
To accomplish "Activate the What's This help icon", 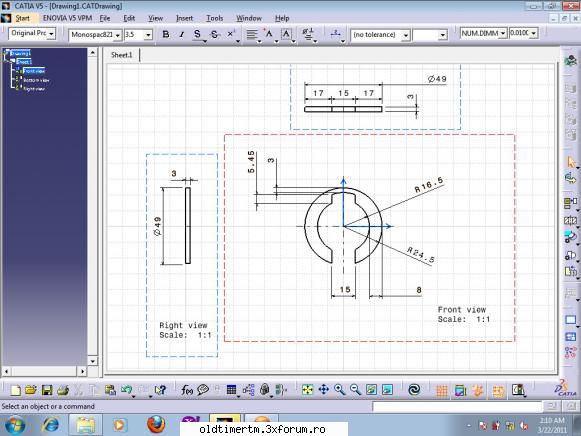I will point(160,390).
